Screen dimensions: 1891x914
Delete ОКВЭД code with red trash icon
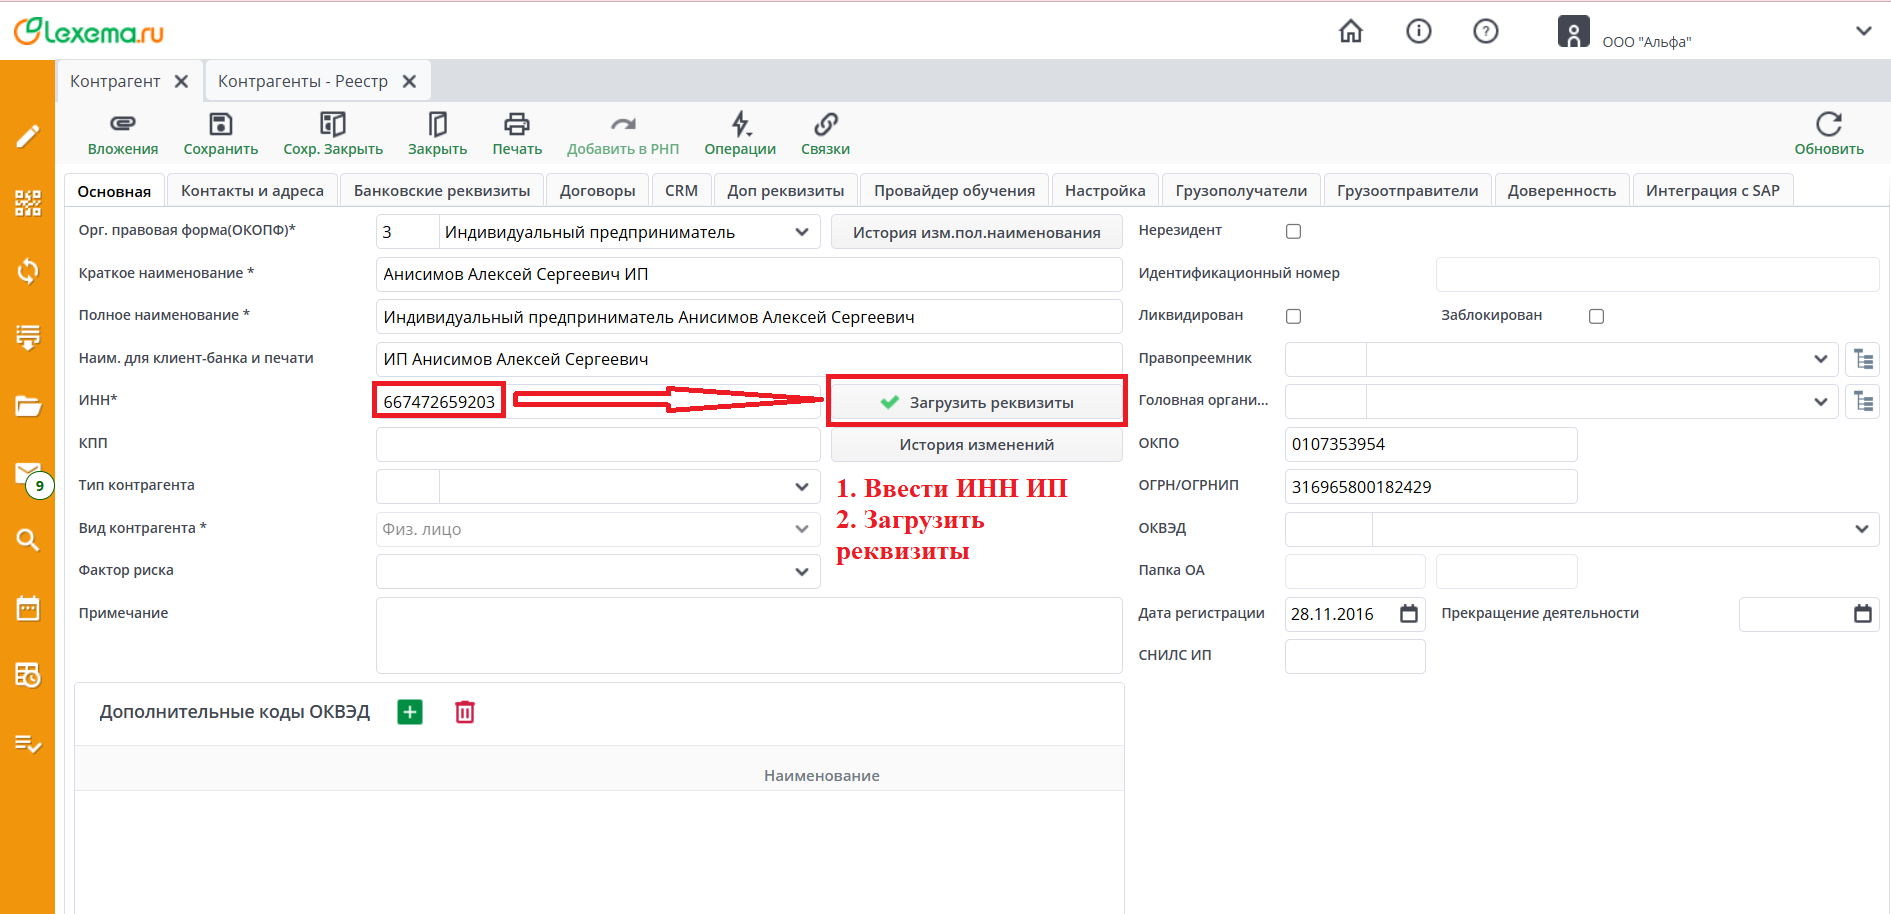tap(465, 712)
